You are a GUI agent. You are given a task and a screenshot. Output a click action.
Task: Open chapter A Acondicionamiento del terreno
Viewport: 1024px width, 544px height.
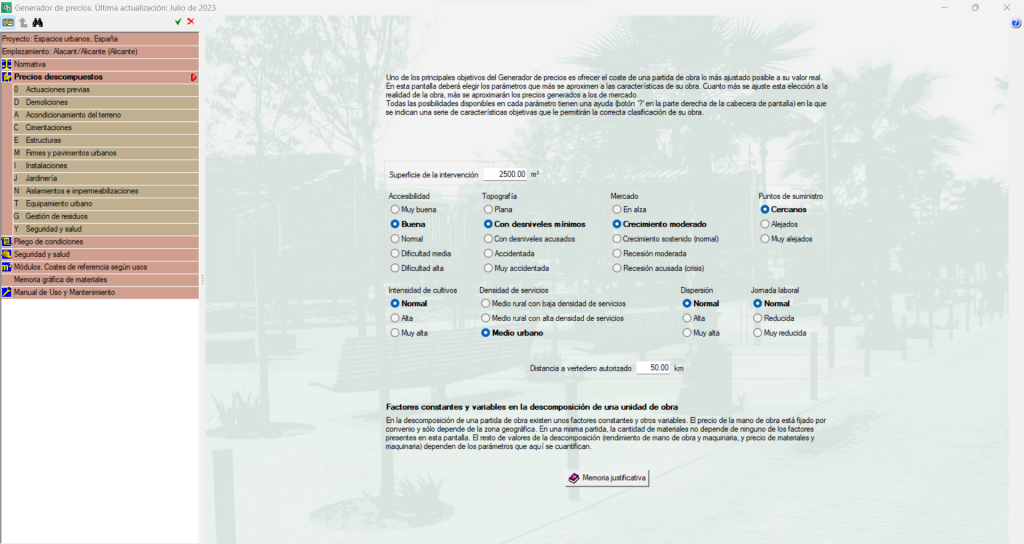(x=106, y=115)
